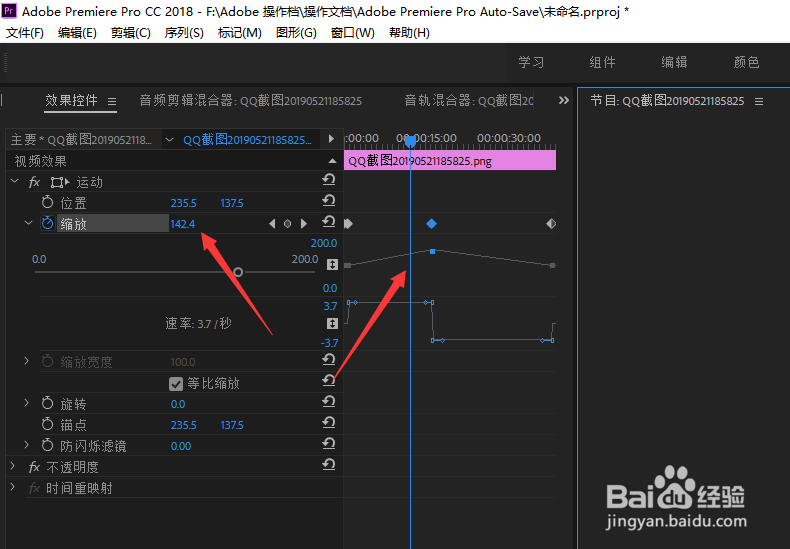
Task: Reset the 防闪烁滤镜 parameter
Action: [329, 443]
